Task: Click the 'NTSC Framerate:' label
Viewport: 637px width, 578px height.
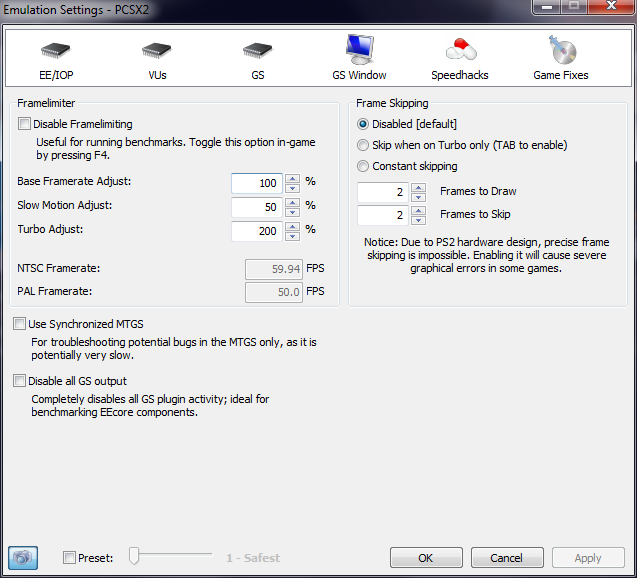Action: tap(58, 268)
